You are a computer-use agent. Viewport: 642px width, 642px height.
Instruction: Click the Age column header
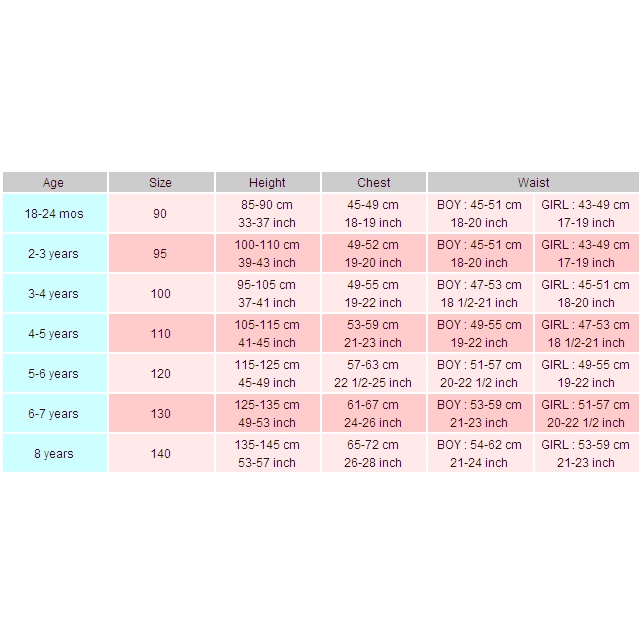[54, 183]
